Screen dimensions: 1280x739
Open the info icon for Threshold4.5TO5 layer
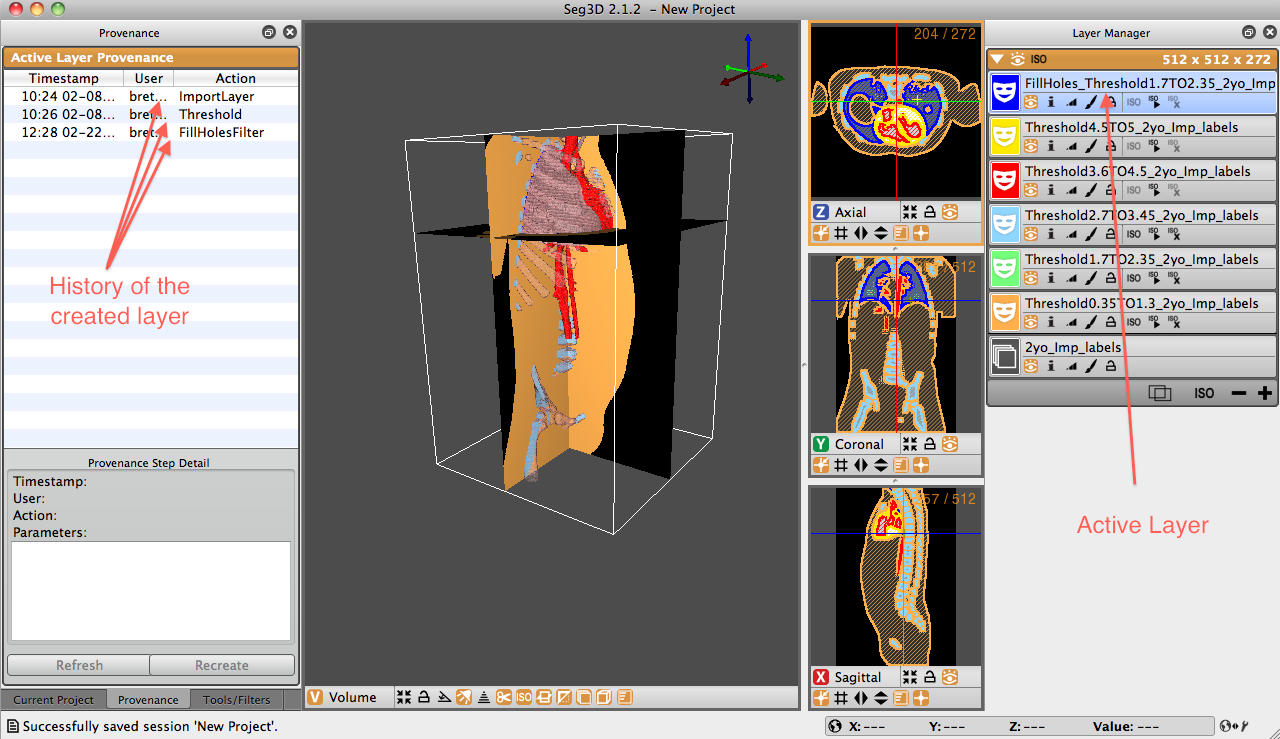(1051, 146)
